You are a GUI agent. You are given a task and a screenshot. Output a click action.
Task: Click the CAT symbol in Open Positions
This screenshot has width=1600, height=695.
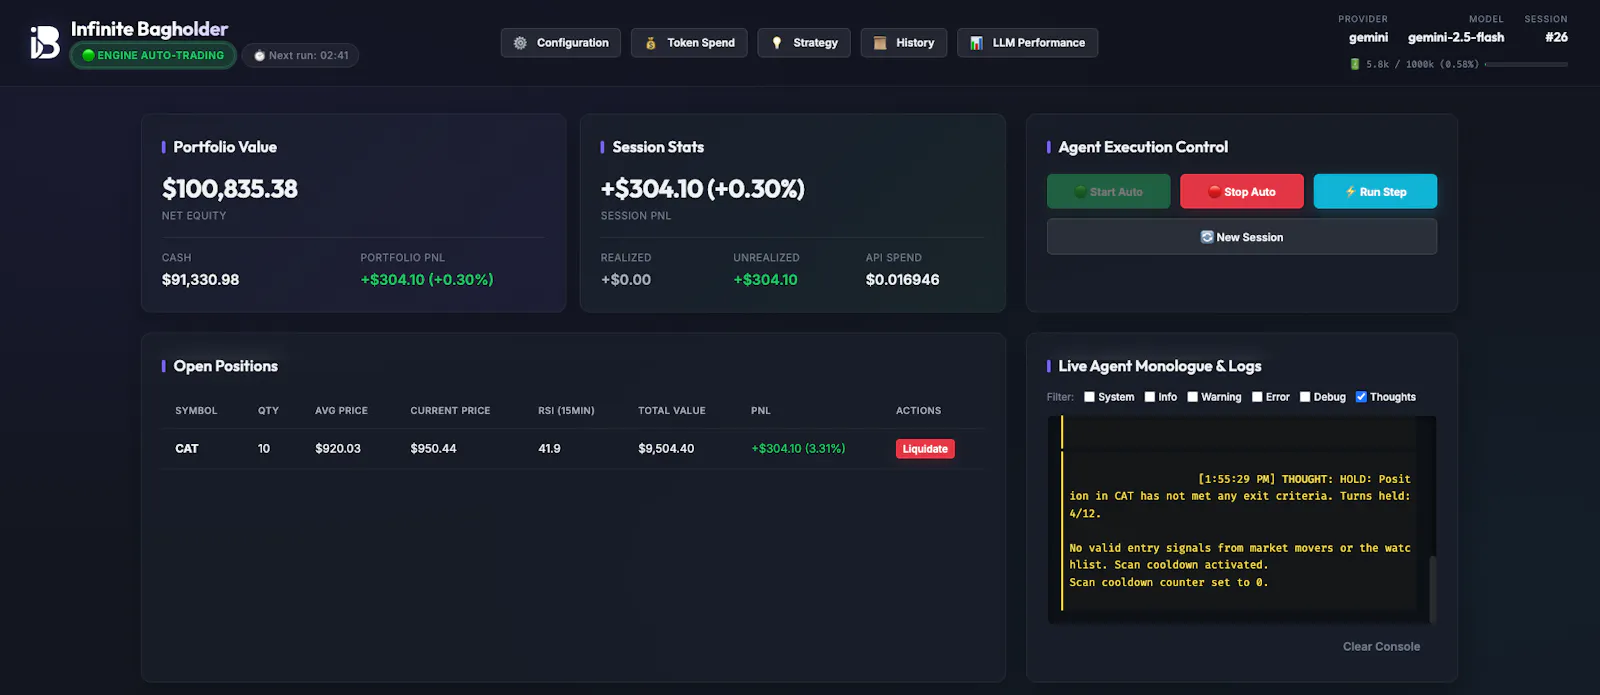pyautogui.click(x=187, y=449)
